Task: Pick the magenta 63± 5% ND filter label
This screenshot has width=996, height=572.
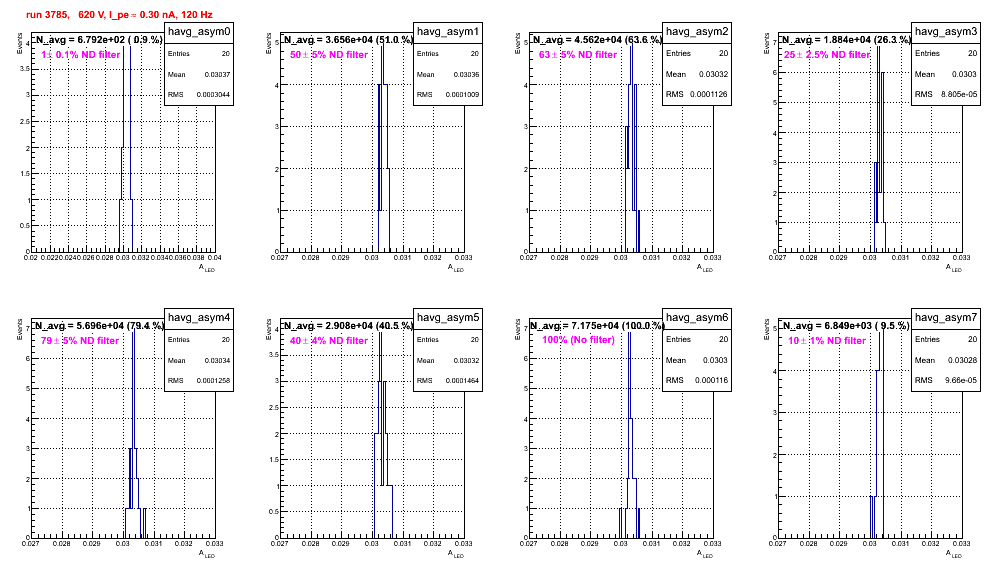Action: pos(578,55)
